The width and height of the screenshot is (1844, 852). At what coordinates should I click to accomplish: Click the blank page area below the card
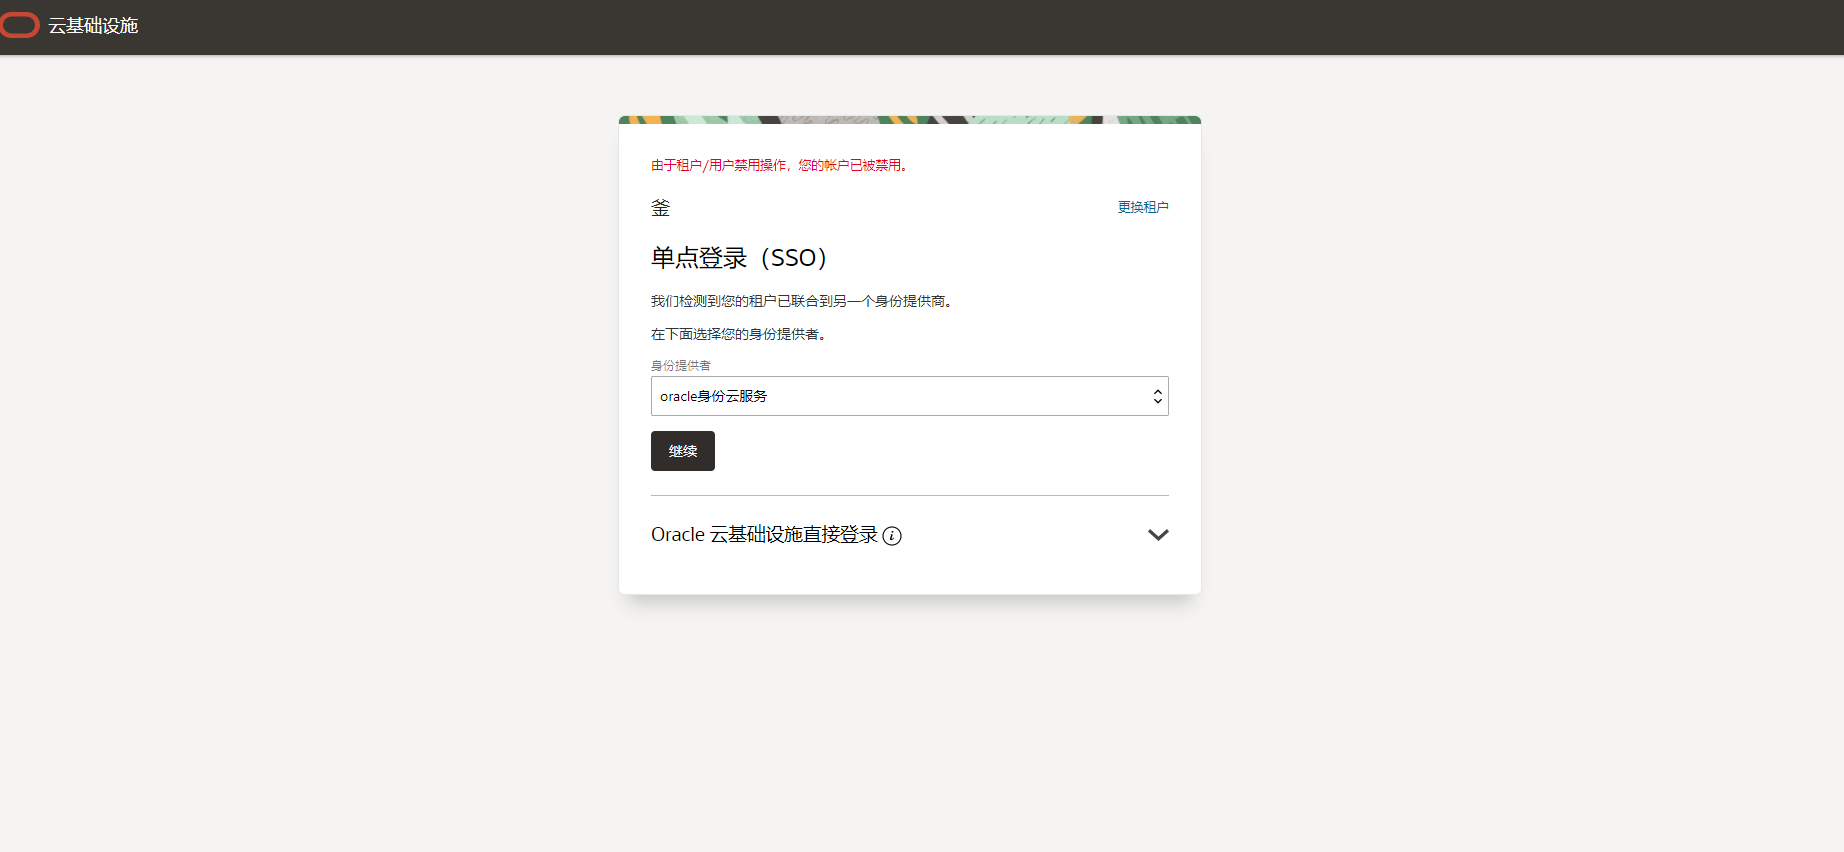click(909, 720)
